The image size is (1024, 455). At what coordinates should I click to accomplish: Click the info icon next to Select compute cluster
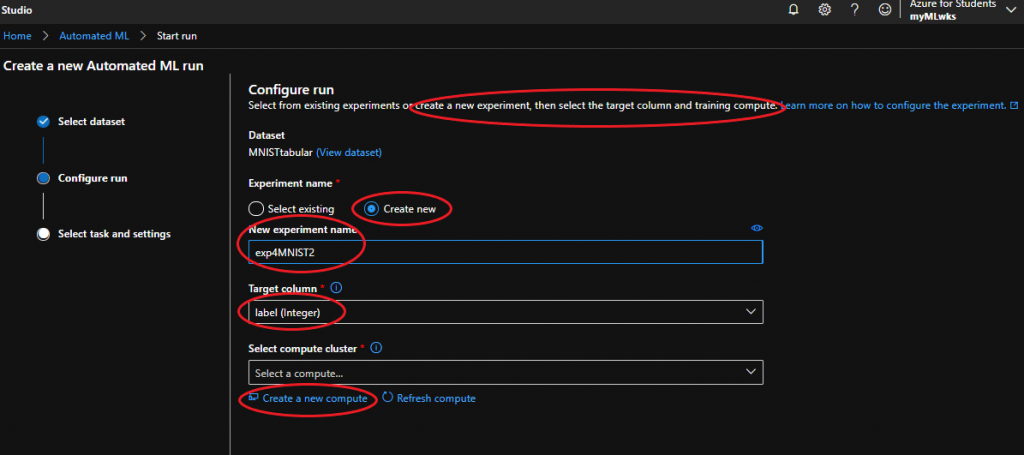(376, 348)
